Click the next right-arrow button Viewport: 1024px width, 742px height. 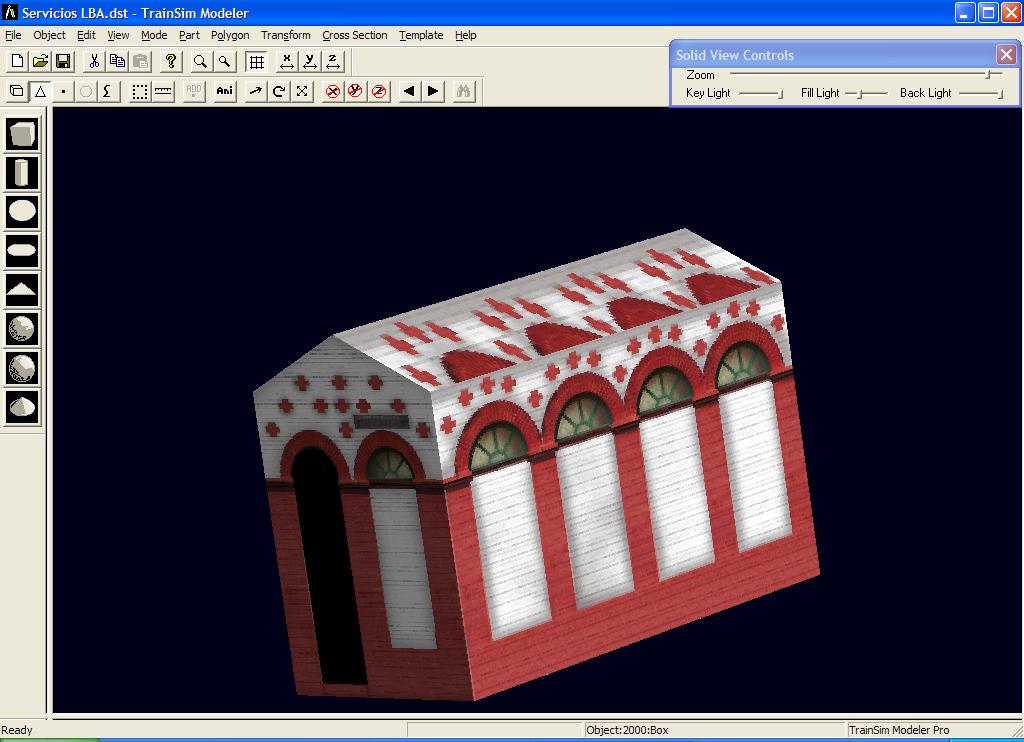click(x=433, y=91)
